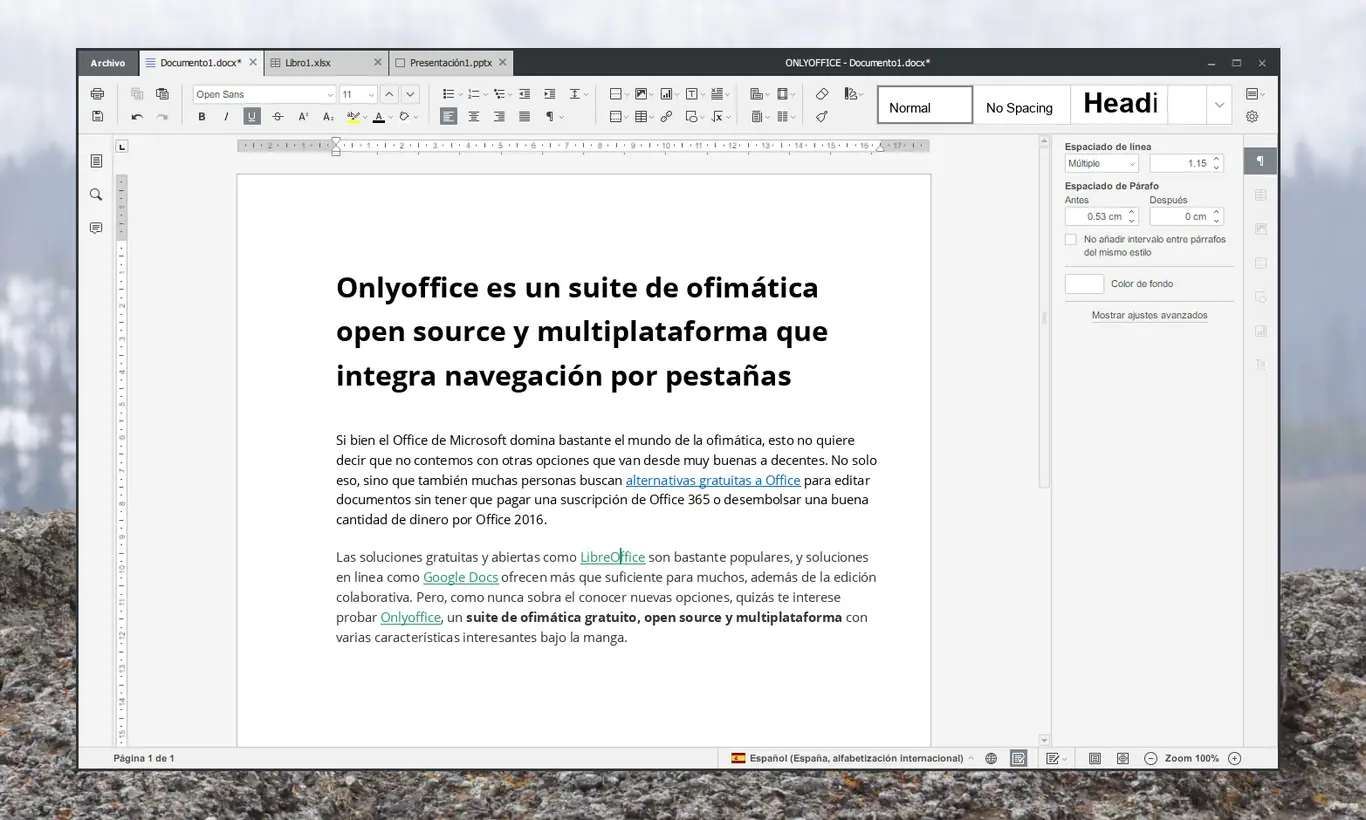This screenshot has width=1366, height=820.
Task: Click the Color de fondo swatch
Action: 1084,284
